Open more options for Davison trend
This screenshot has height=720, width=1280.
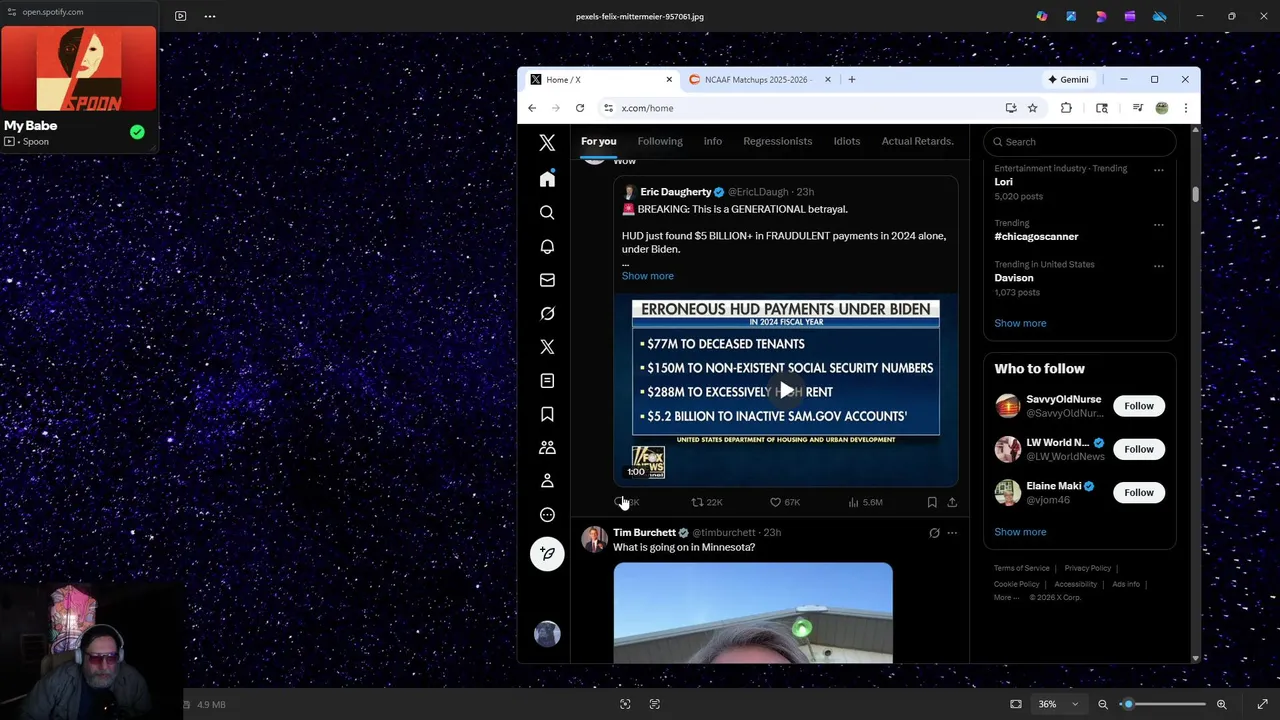(x=1158, y=266)
